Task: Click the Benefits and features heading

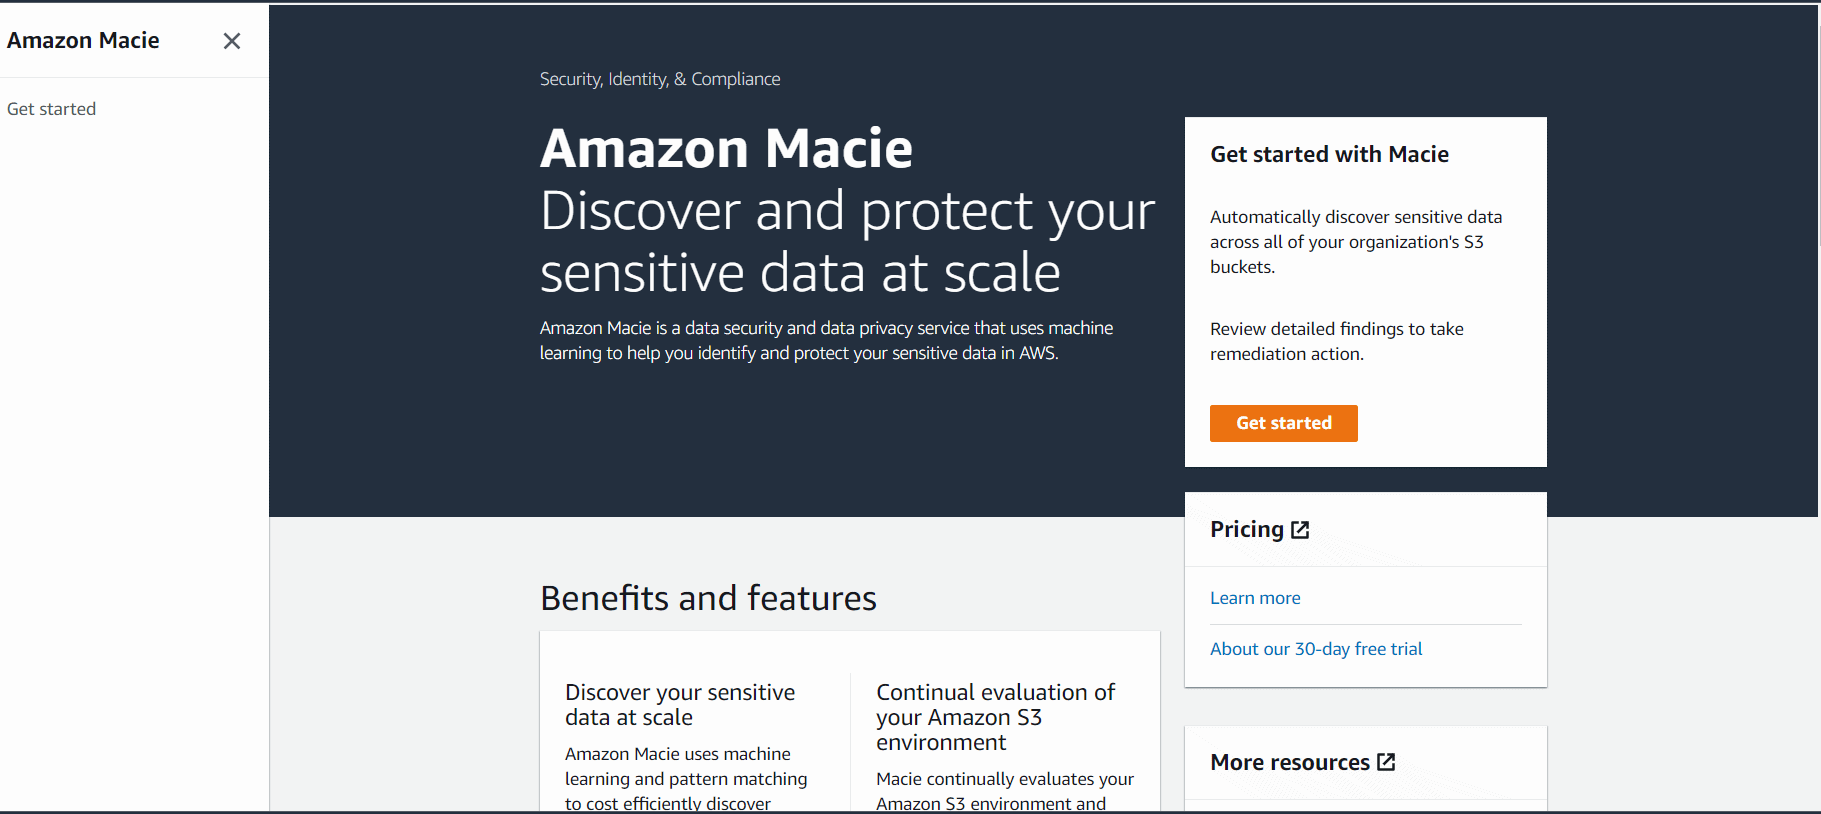Action: (708, 597)
